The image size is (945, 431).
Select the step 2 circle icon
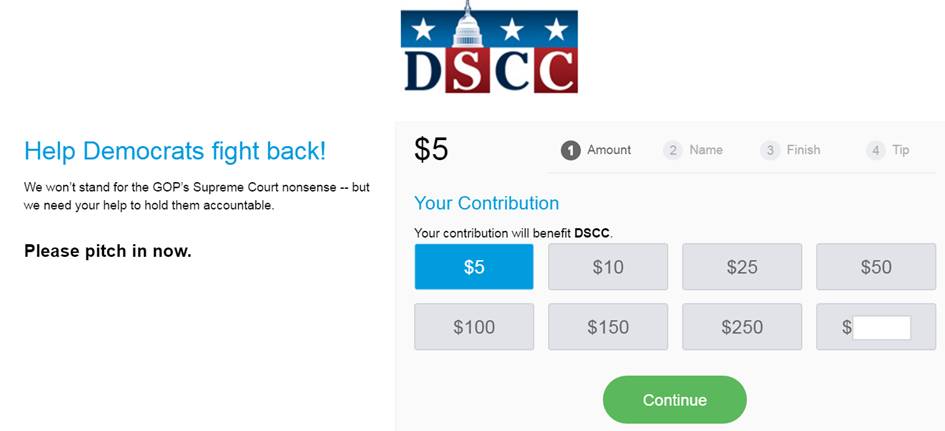coord(673,150)
